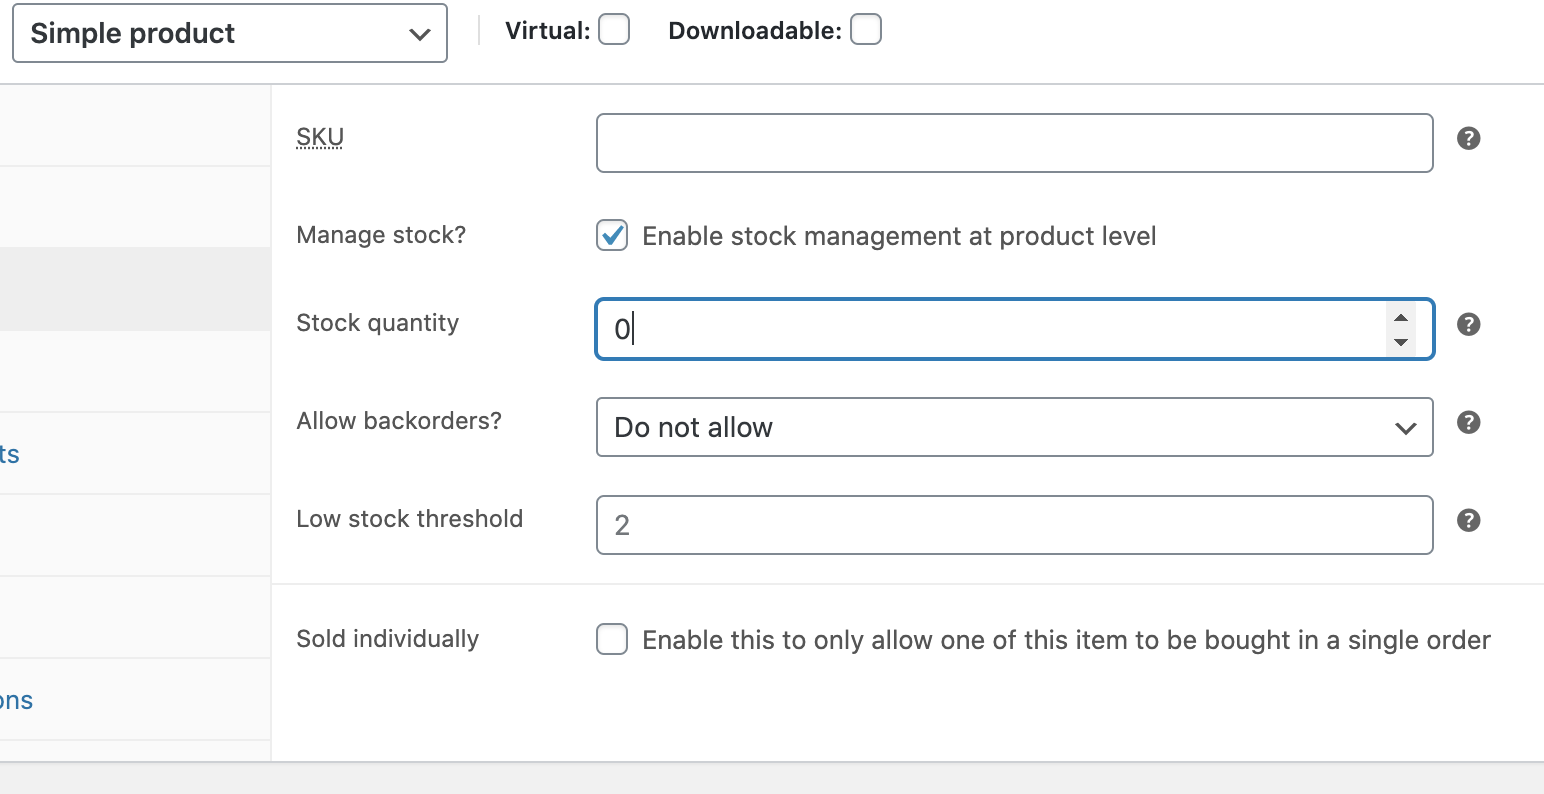Tick the Downloadable checkbox

[866, 30]
